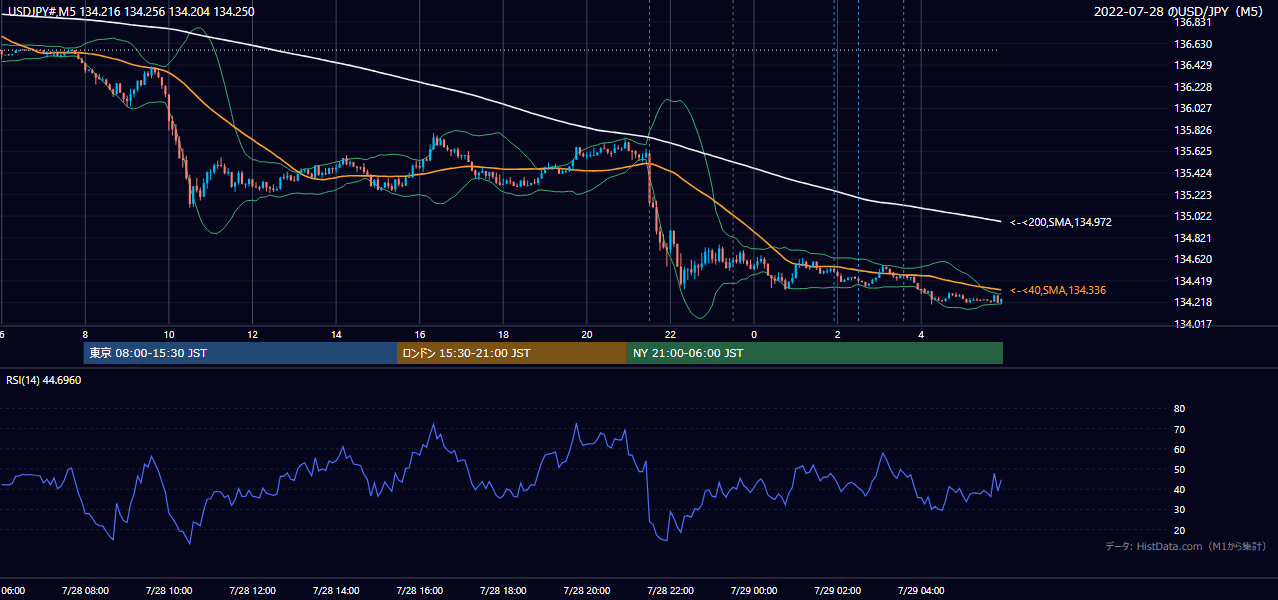Click the NY 21:00-06:00 JST session bar
The height and width of the screenshot is (600, 1278).
815,353
